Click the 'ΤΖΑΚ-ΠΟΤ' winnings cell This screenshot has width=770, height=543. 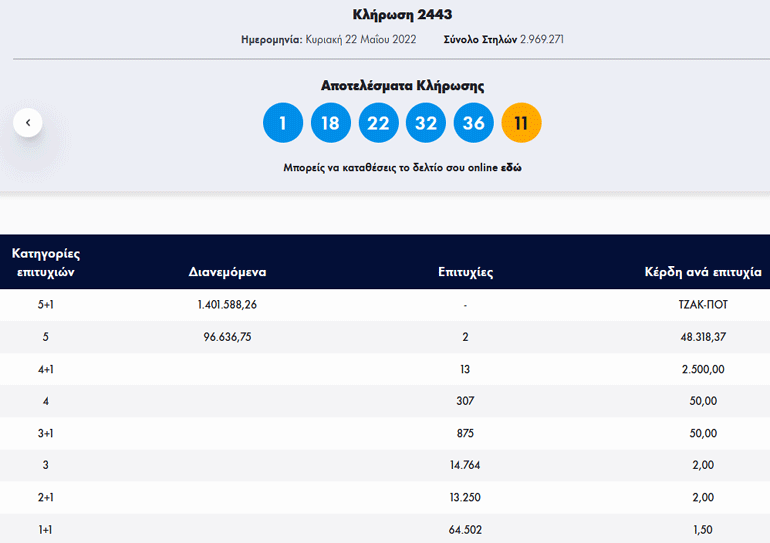703,305
